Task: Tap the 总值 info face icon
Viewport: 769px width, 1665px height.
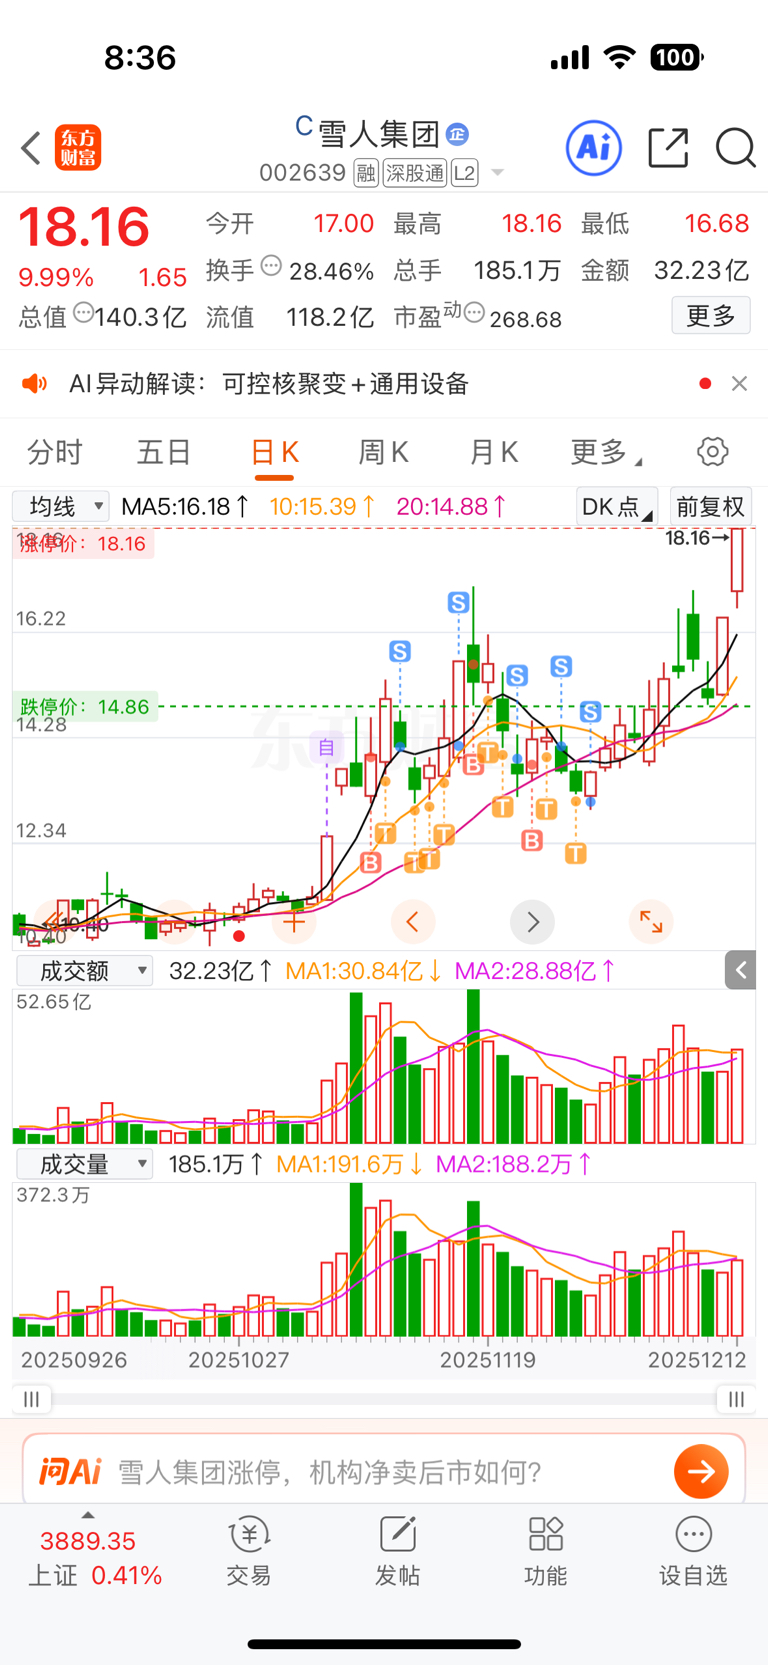Action: (83, 313)
